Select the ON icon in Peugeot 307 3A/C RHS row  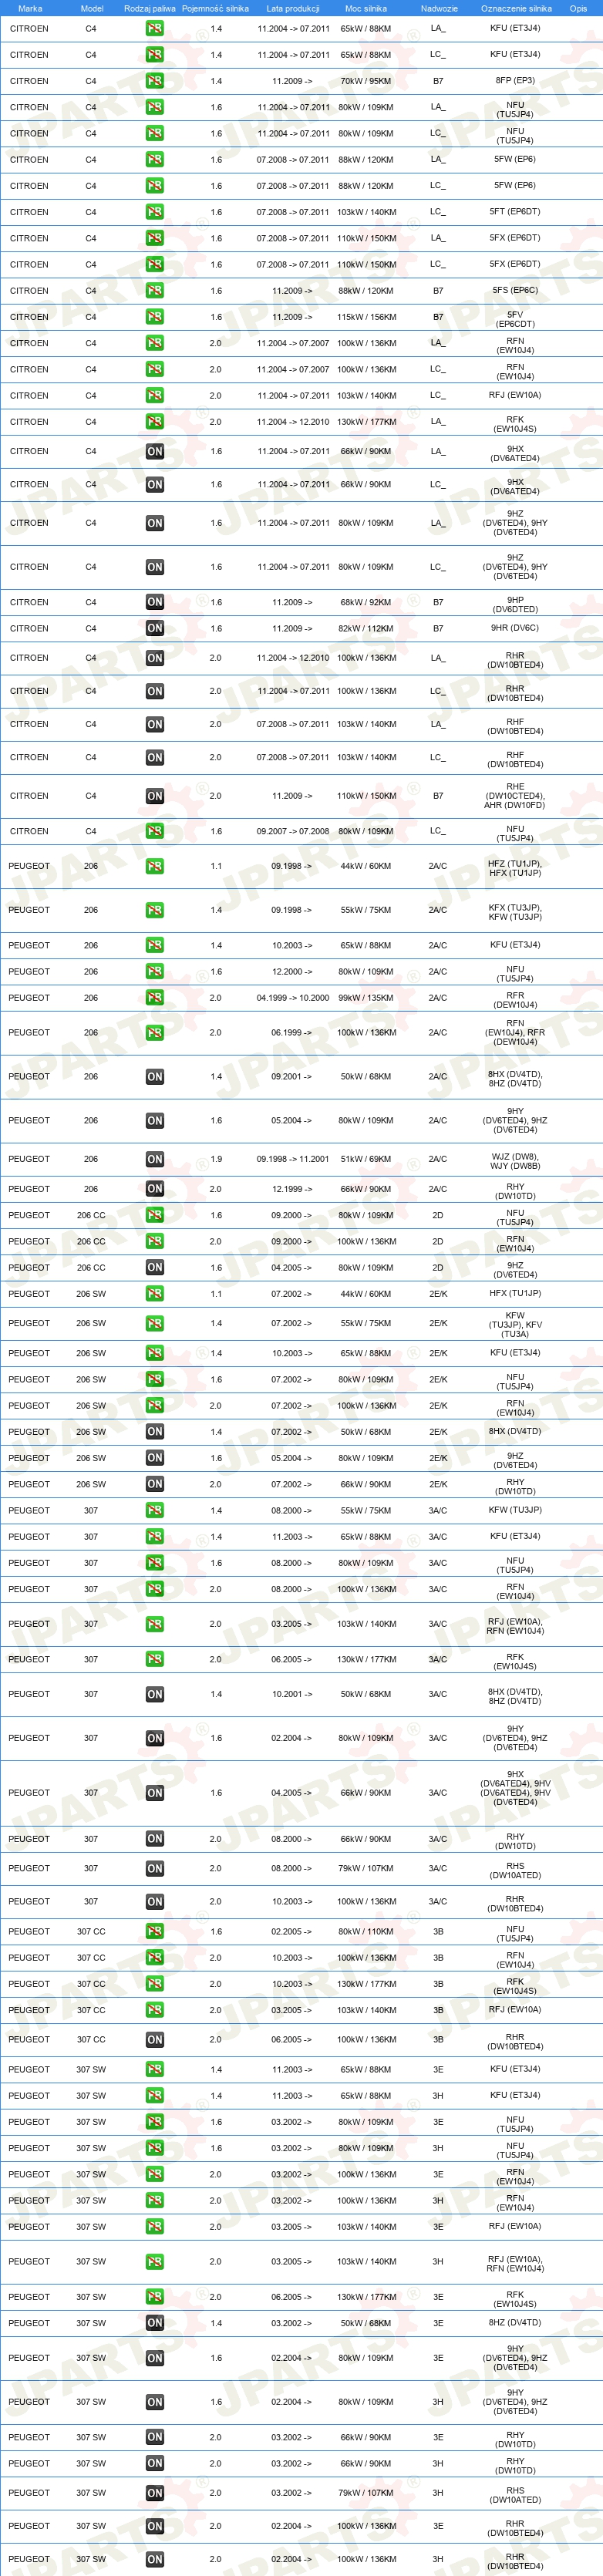[154, 1869]
